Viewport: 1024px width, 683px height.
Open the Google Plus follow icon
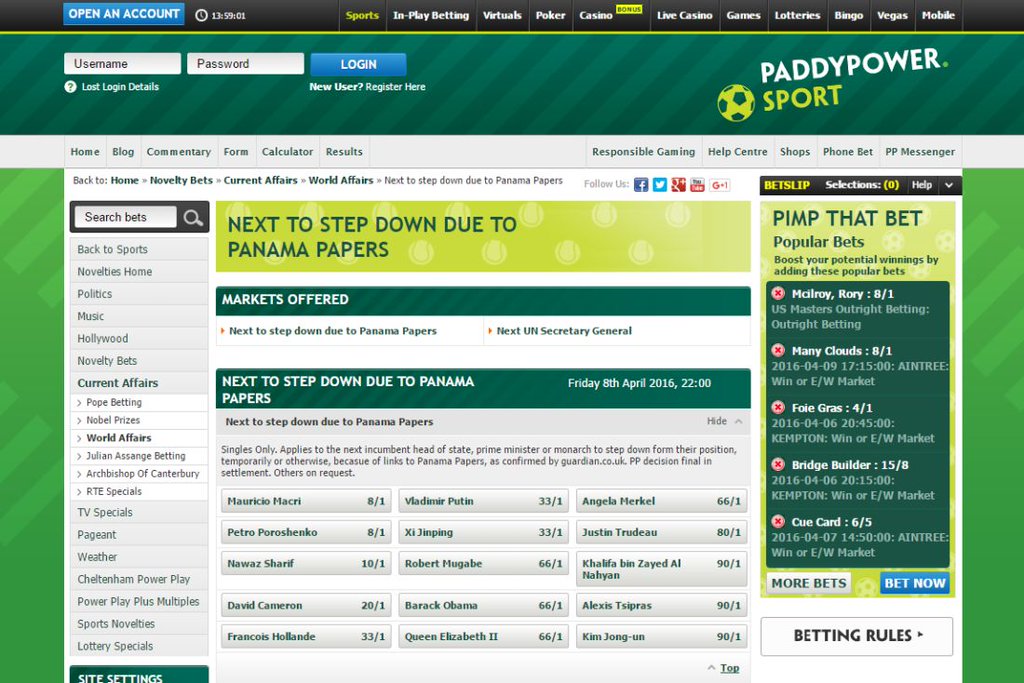[679, 185]
